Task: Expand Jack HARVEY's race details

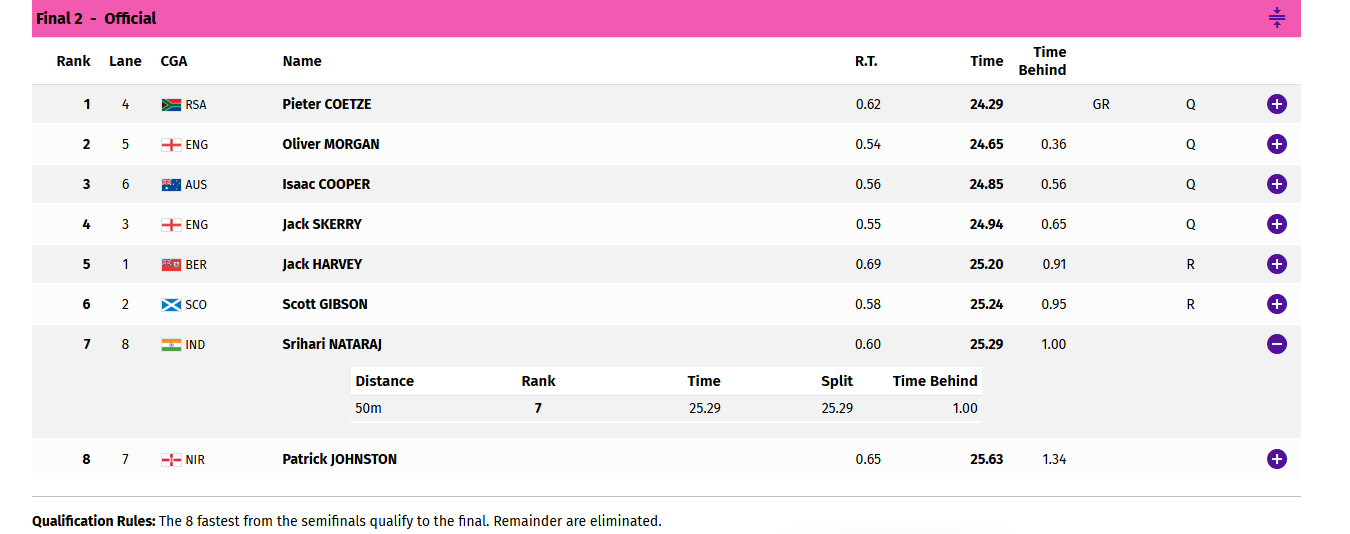Action: 1276,264
